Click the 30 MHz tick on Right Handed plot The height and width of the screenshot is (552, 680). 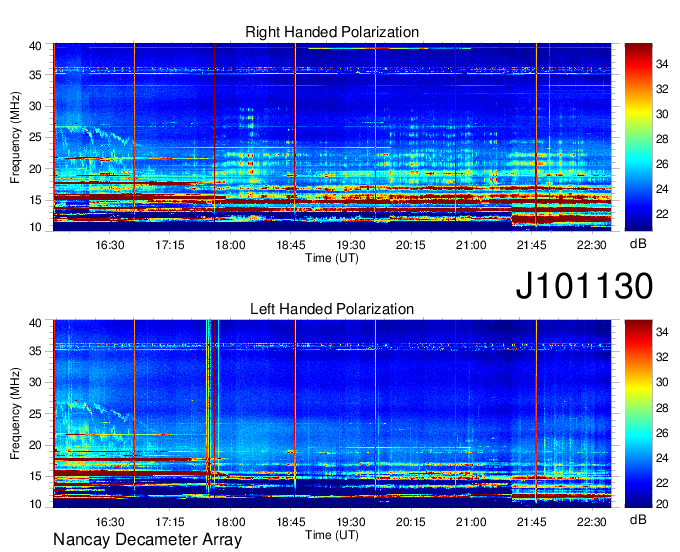(36, 106)
